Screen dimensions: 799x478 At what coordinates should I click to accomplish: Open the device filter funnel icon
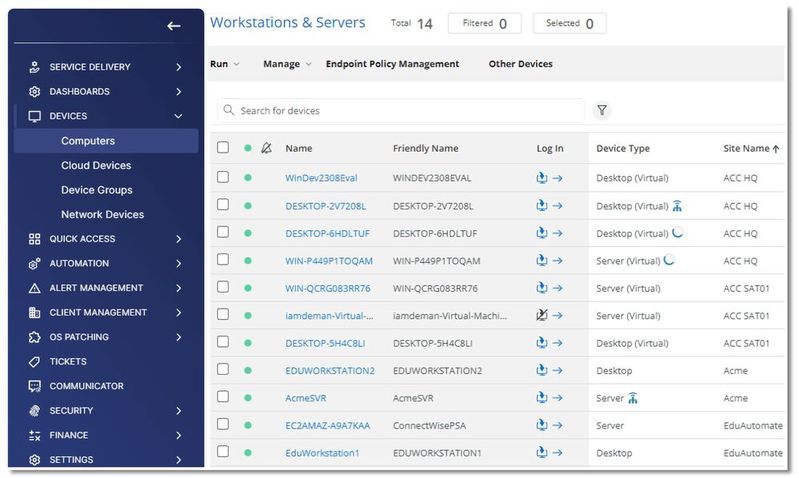[x=602, y=110]
